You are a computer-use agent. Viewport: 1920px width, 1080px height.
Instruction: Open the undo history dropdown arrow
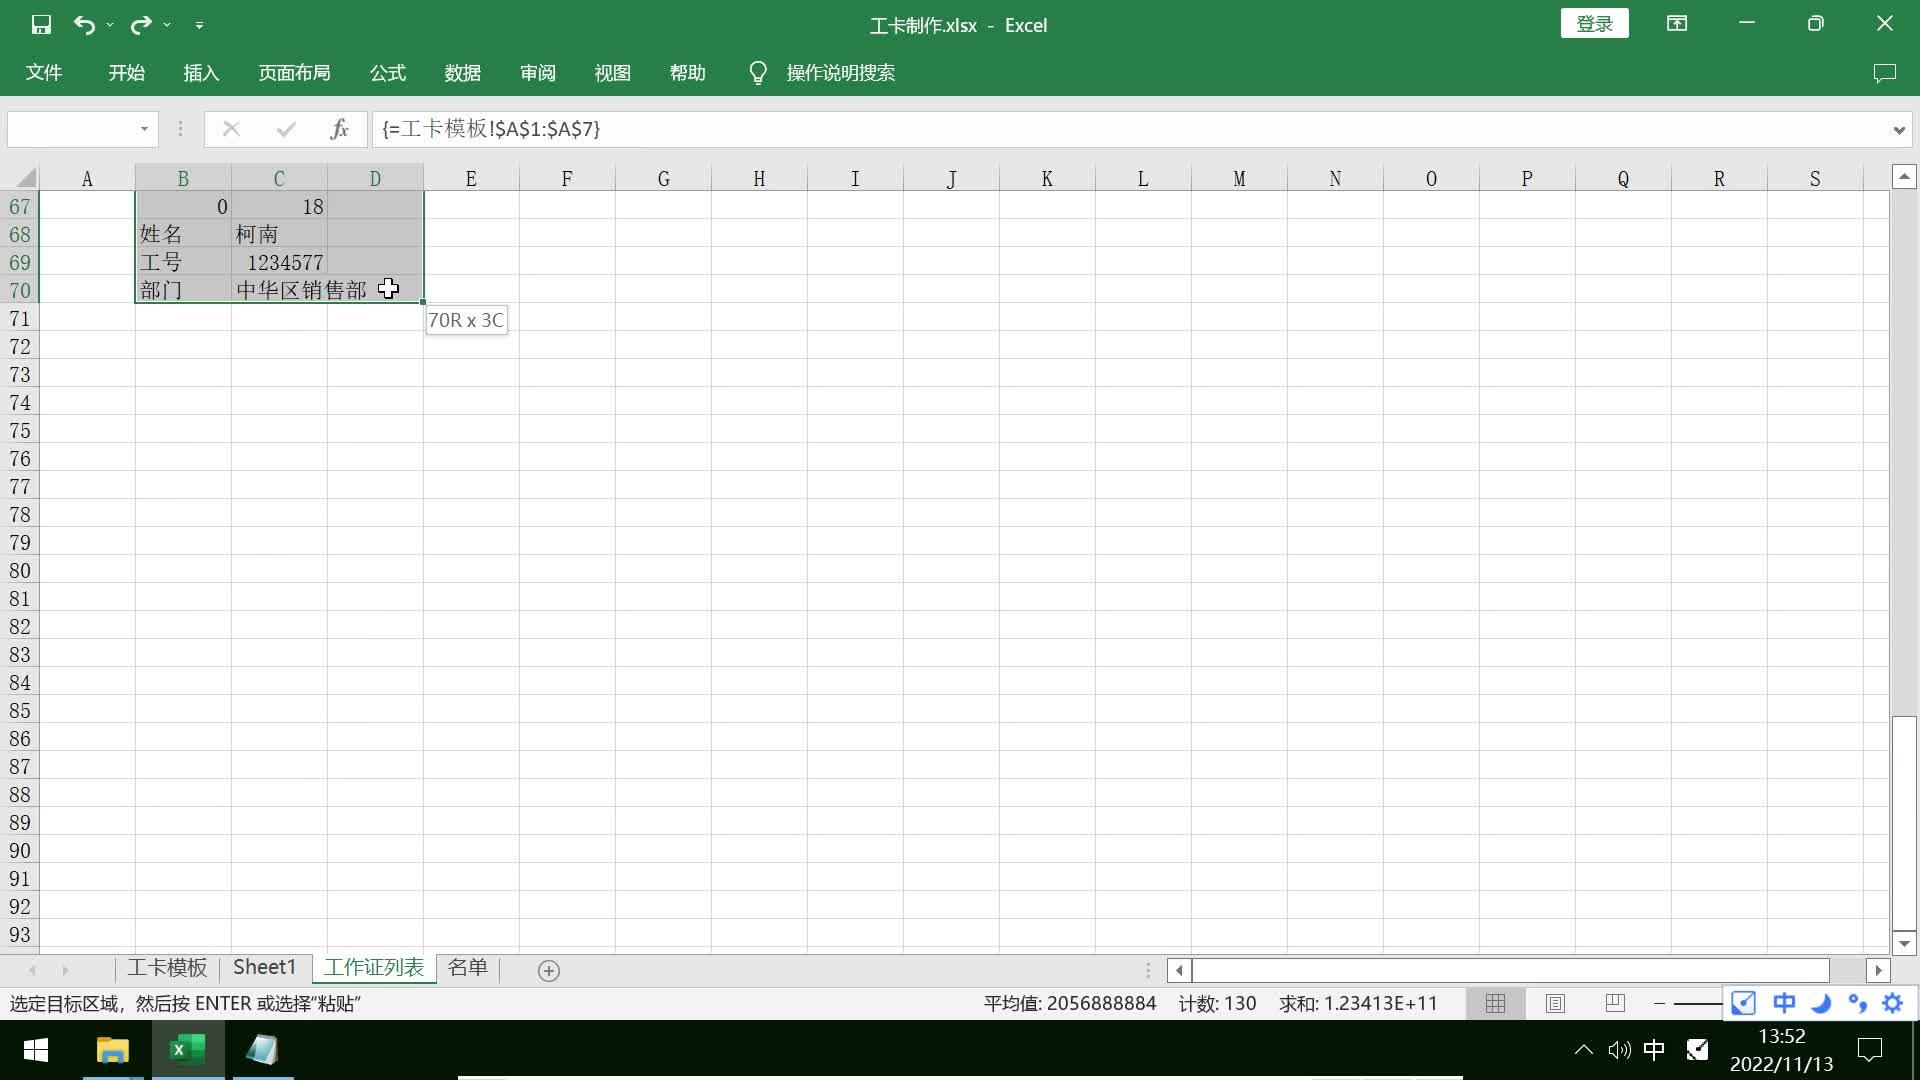tap(110, 25)
